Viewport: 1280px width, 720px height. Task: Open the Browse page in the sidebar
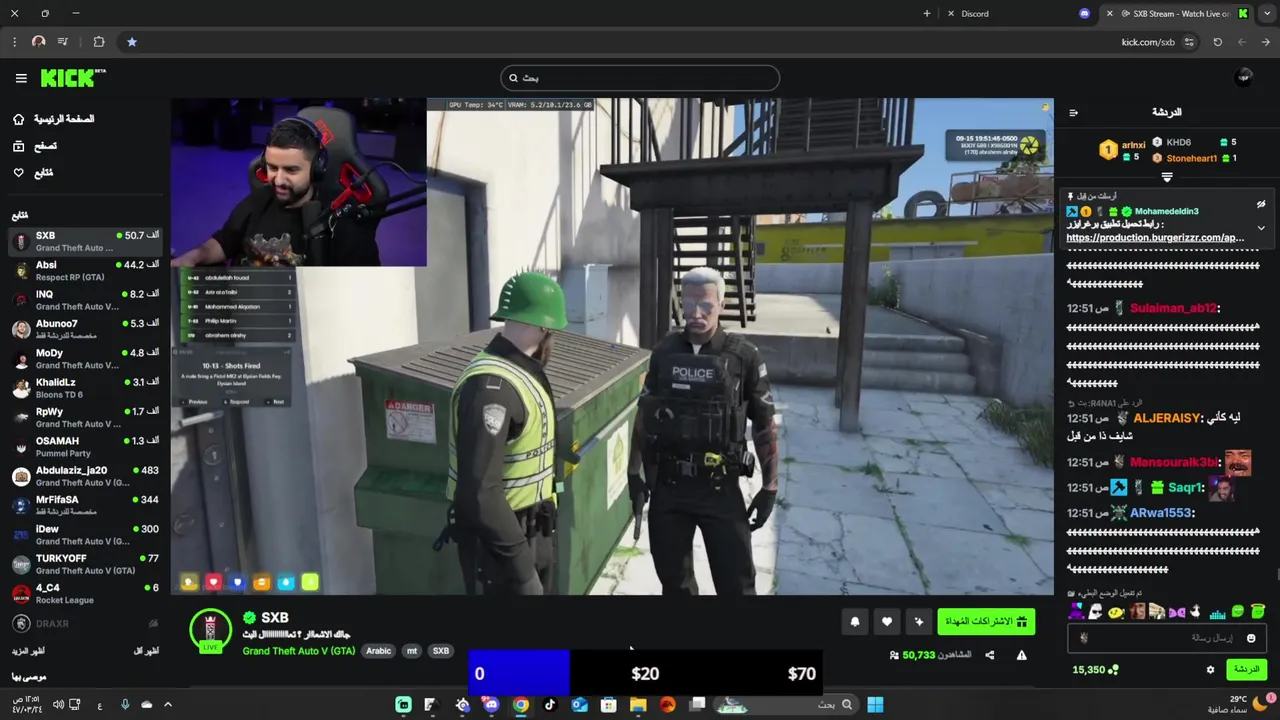pyautogui.click(x=35, y=146)
